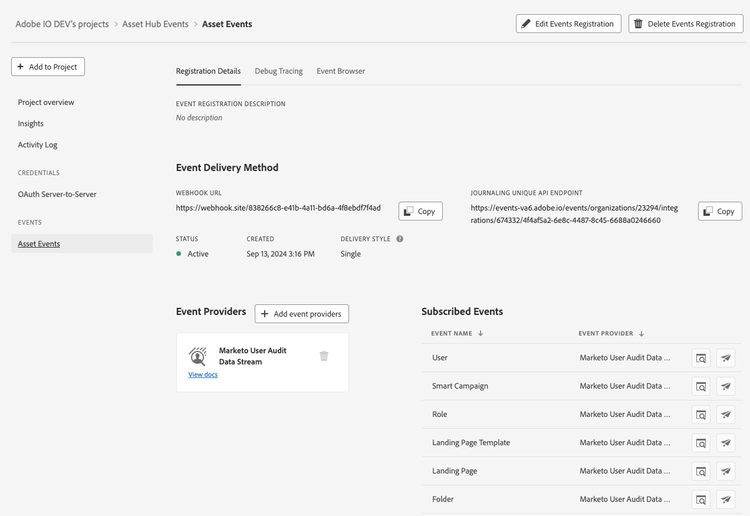
Task: Open OAuth Server-to-Server credential
Action: click(x=57, y=194)
